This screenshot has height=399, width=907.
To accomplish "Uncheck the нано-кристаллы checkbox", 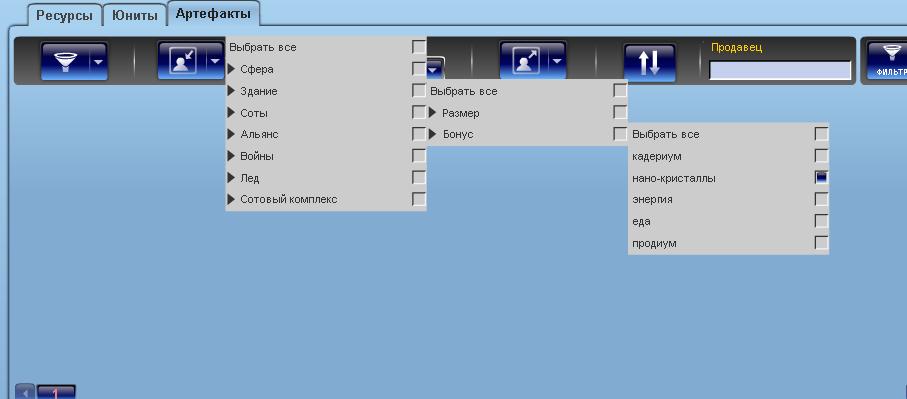I will 821,178.
